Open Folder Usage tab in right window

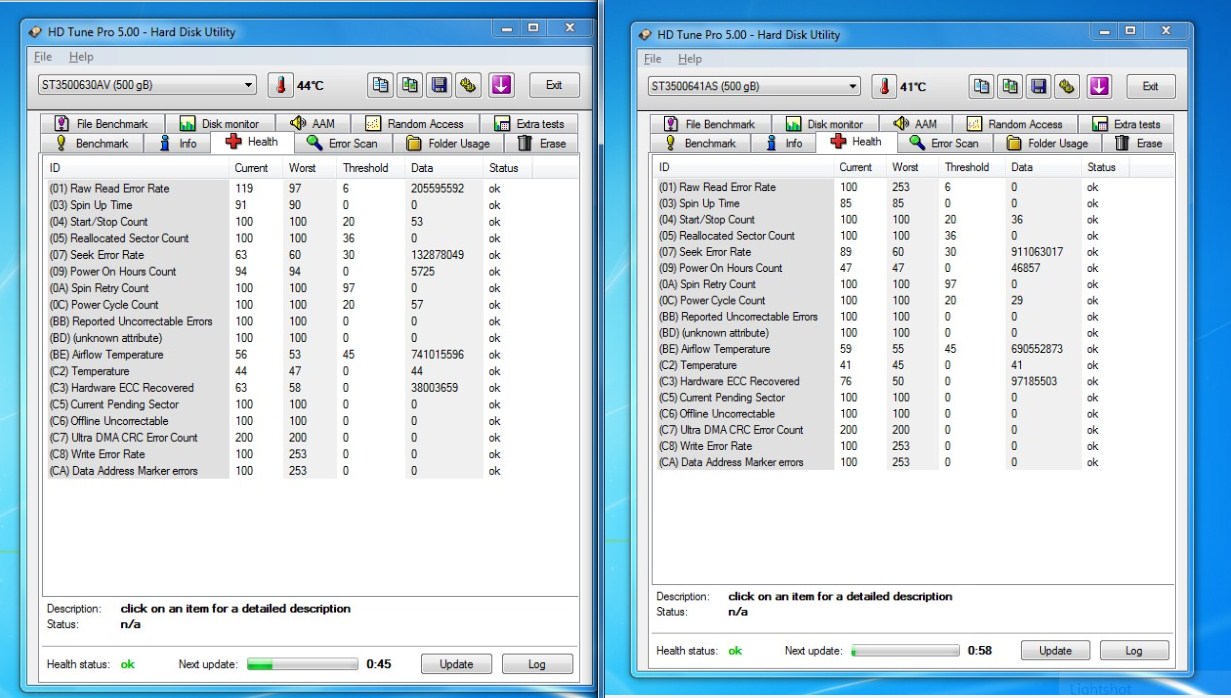click(1048, 143)
